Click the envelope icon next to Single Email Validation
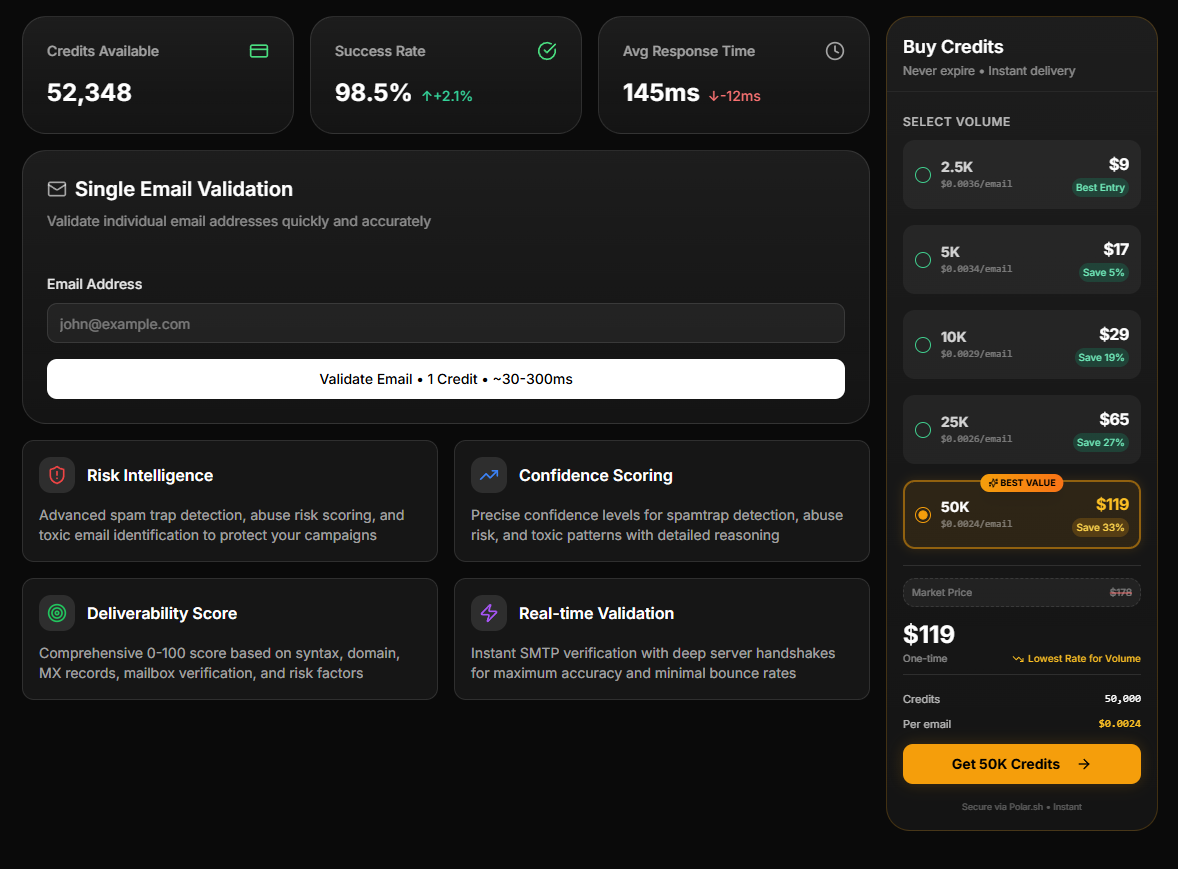This screenshot has height=869, width=1178. (x=57, y=188)
